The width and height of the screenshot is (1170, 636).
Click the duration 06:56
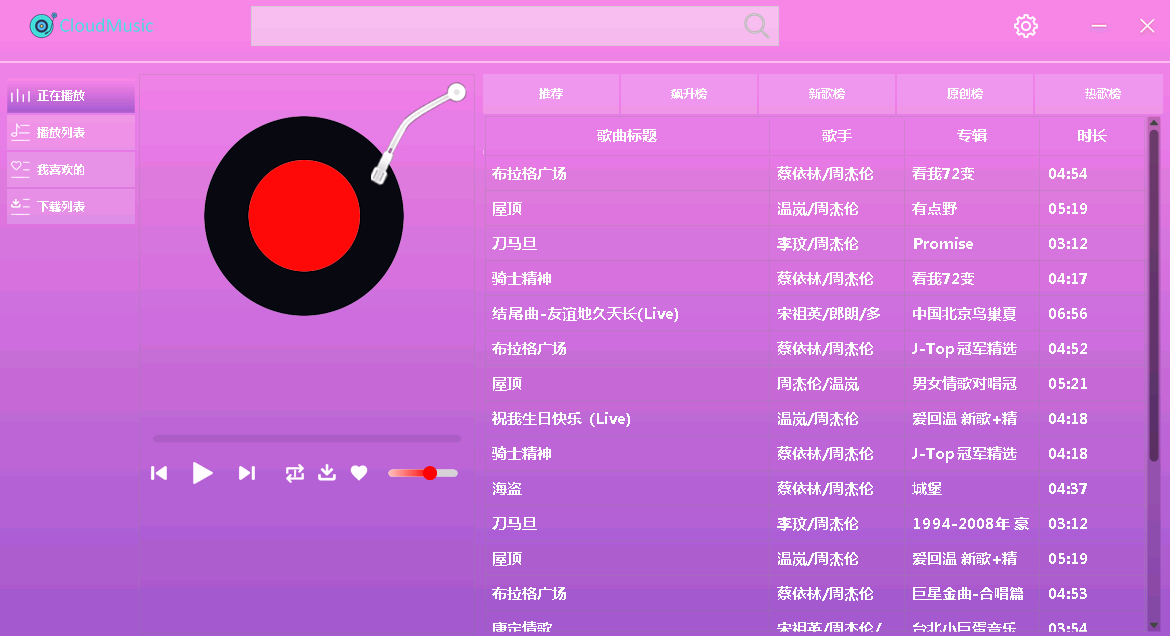1068,314
